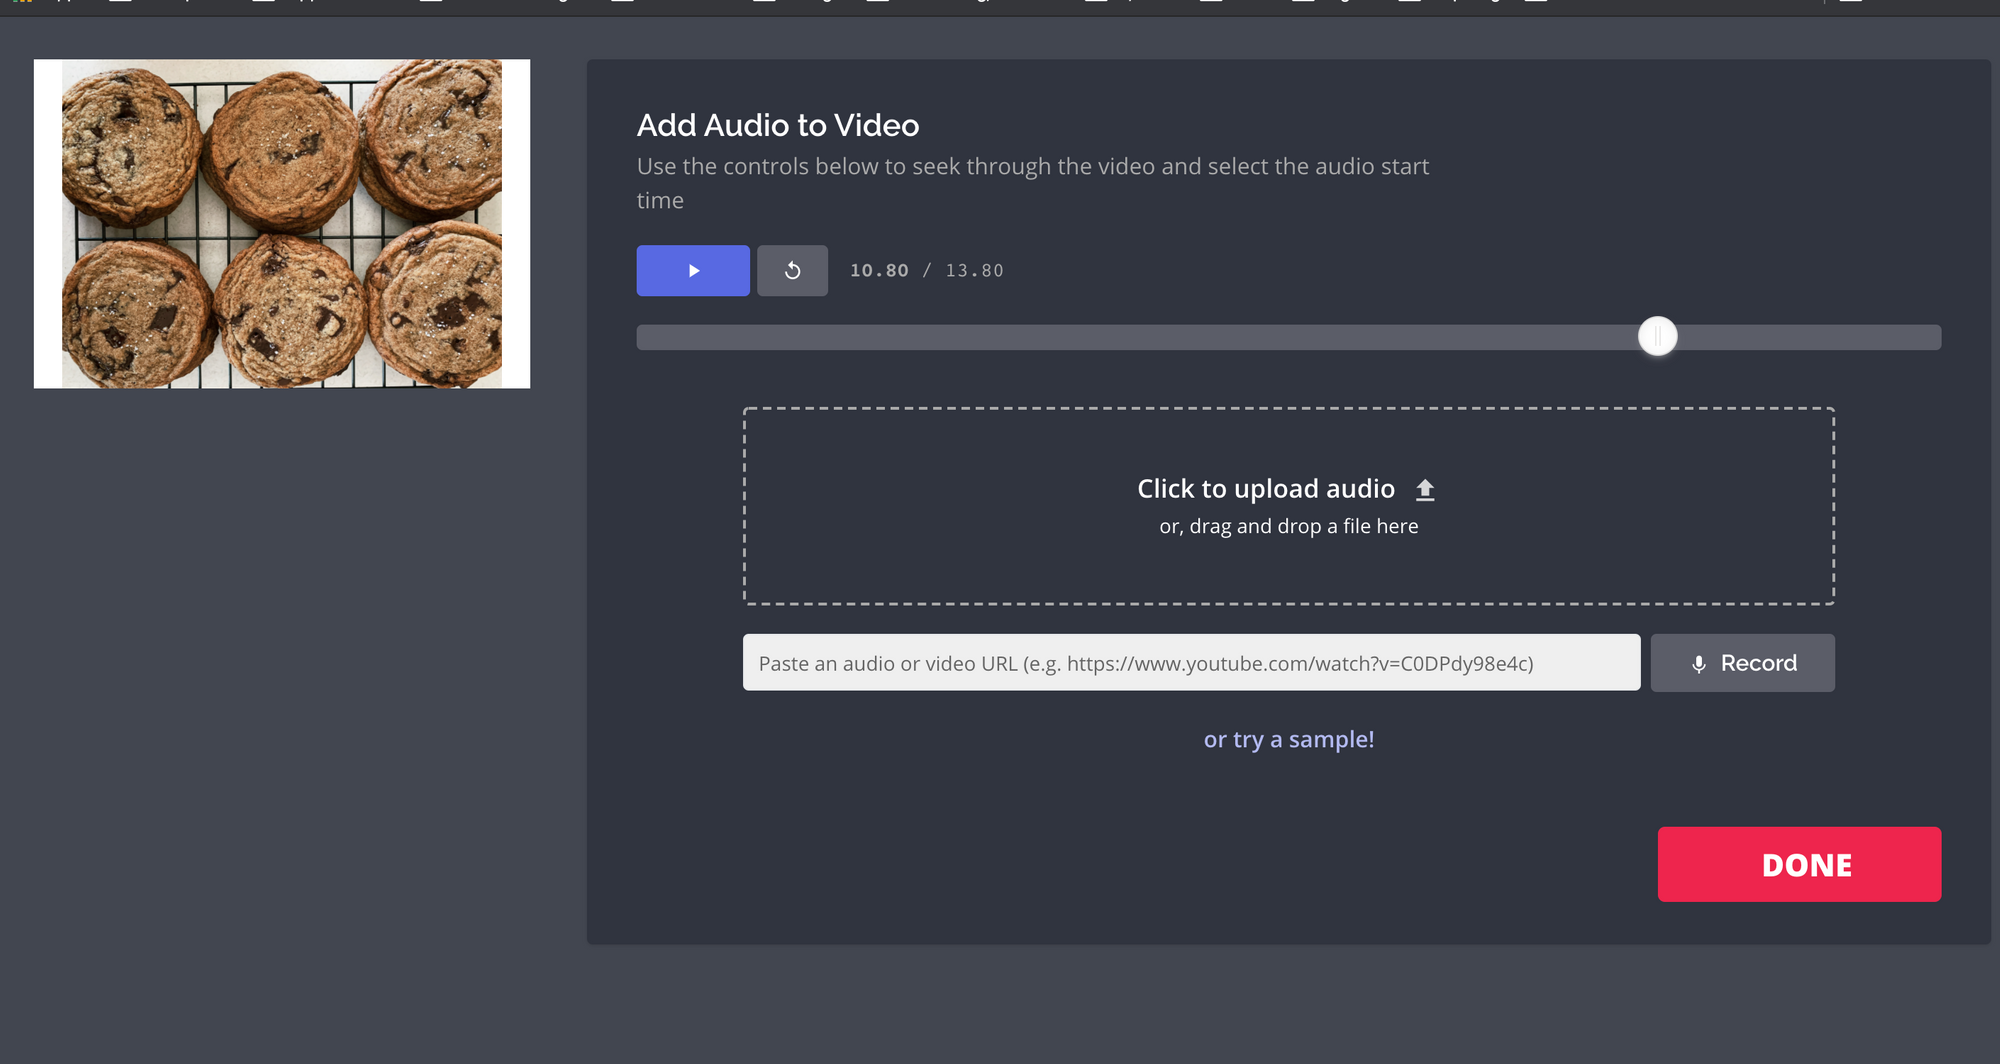This screenshot has height=1064, width=2000.
Task: Click the current time value 10.80
Action: coord(879,271)
